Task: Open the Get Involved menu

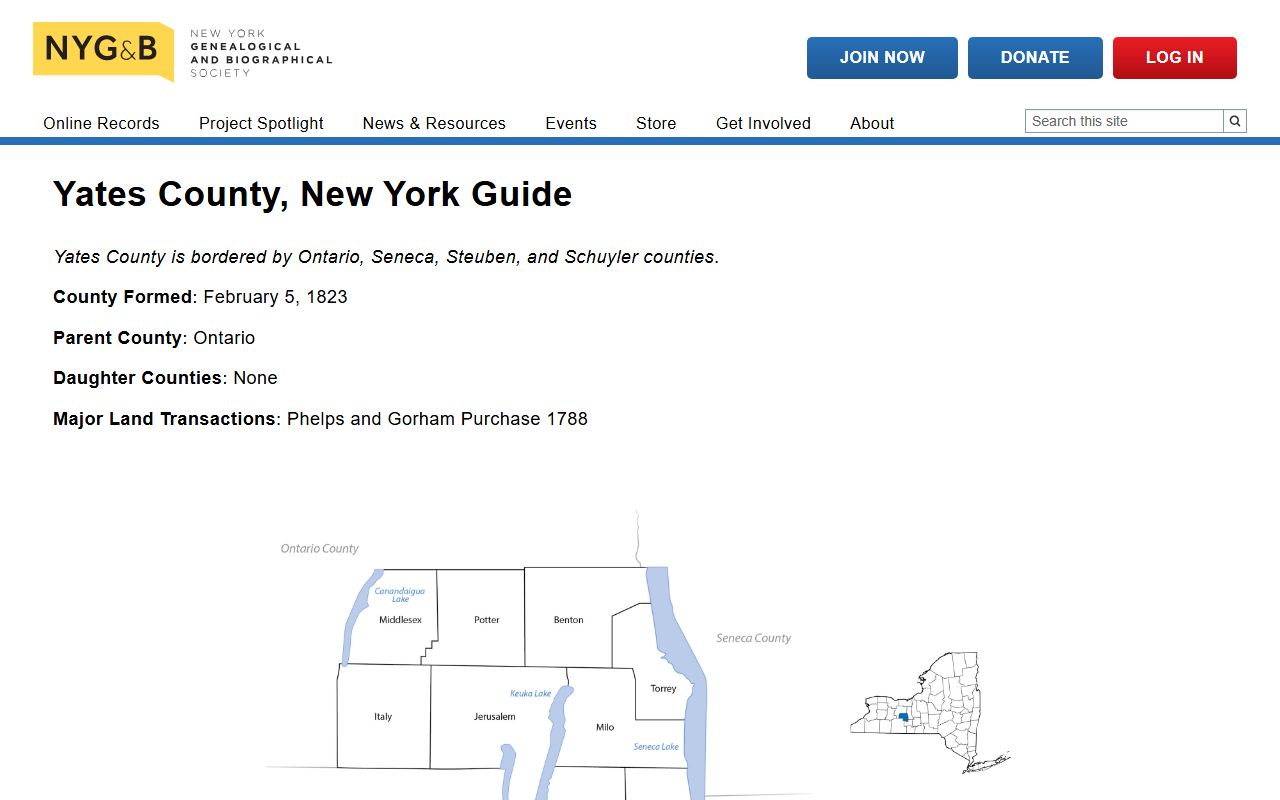Action: pyautogui.click(x=763, y=123)
